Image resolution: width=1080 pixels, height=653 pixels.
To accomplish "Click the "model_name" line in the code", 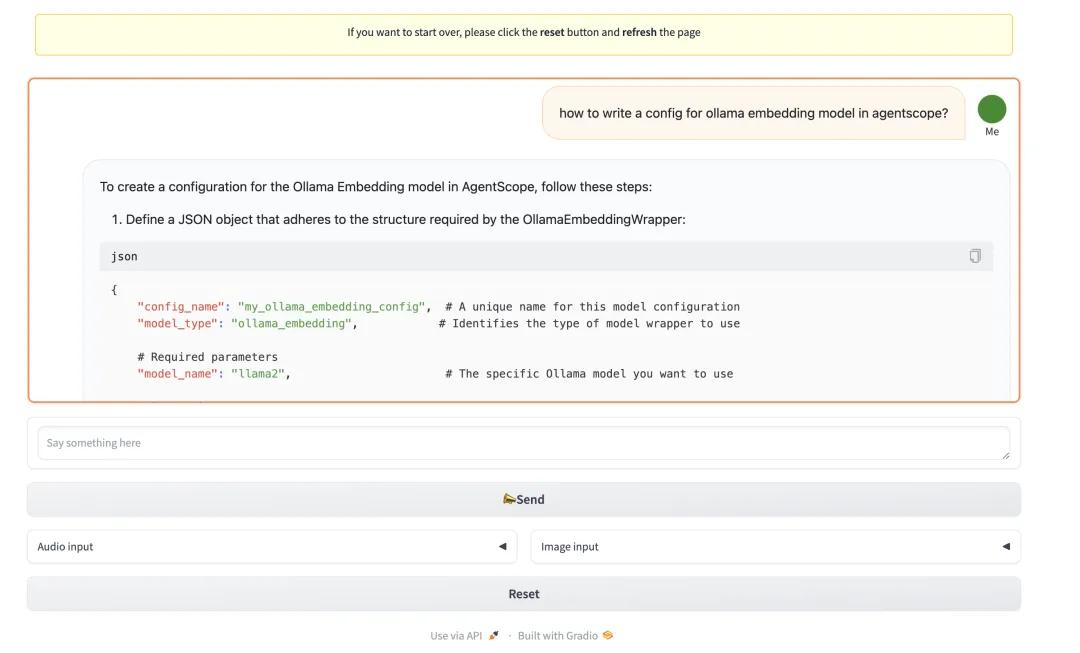I will 434,374.
